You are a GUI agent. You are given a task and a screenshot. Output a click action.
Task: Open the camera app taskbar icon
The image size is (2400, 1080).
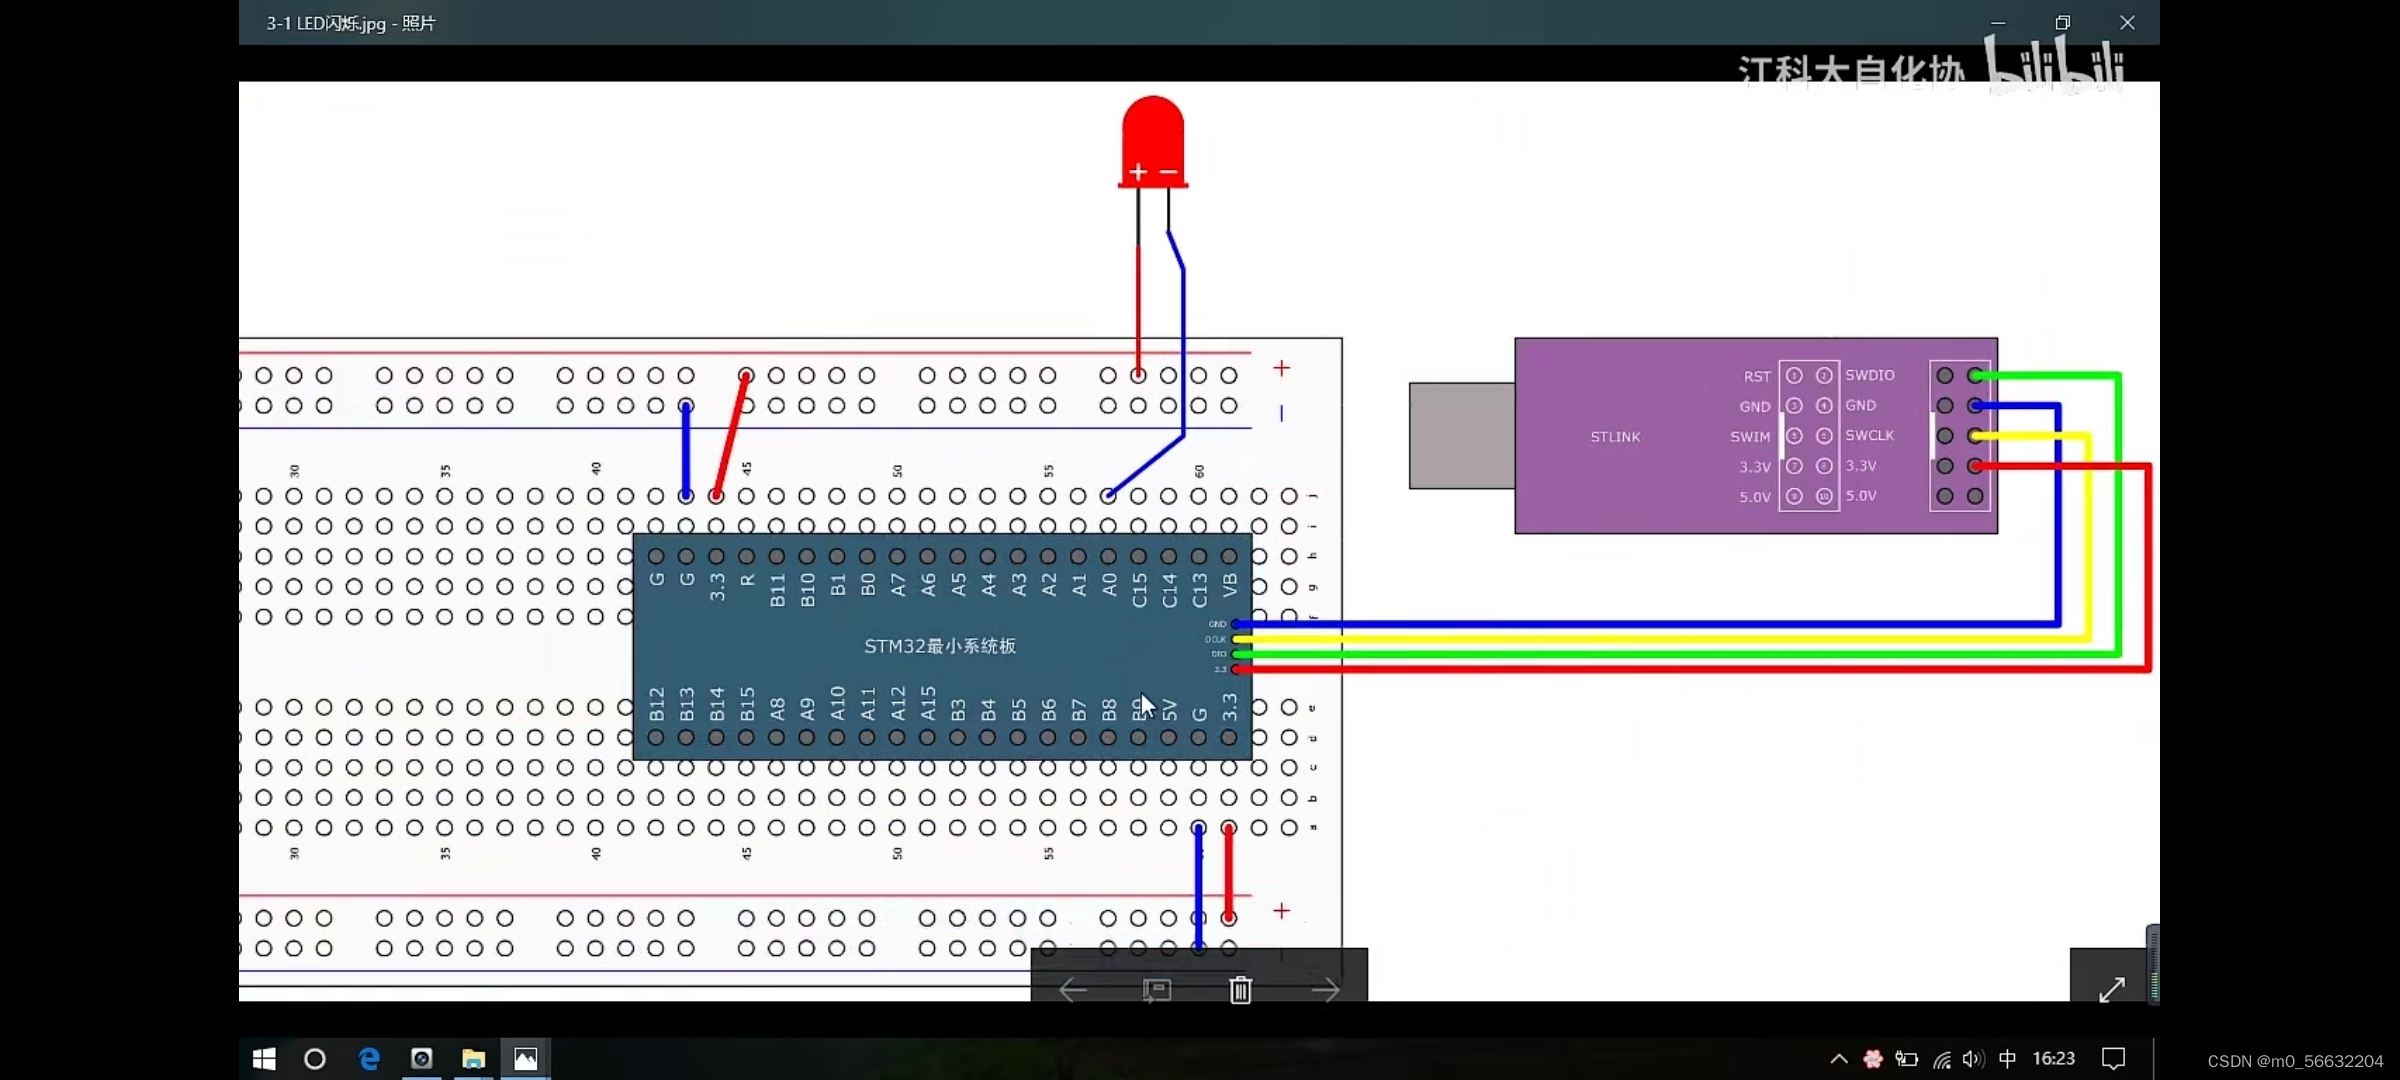click(421, 1059)
